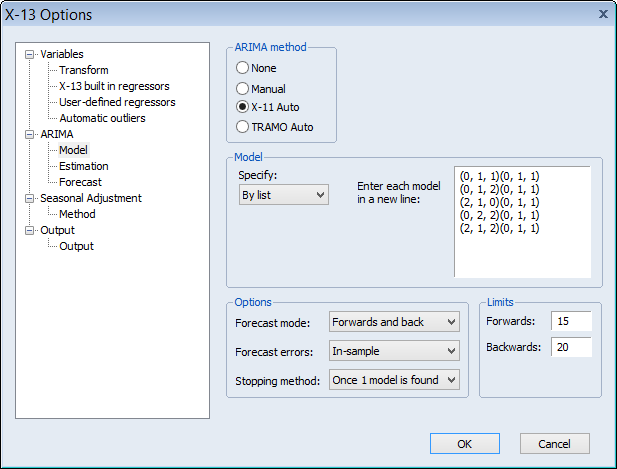Enable TRAMO Auto method
Image resolution: width=617 pixels, height=469 pixels.
click(242, 127)
